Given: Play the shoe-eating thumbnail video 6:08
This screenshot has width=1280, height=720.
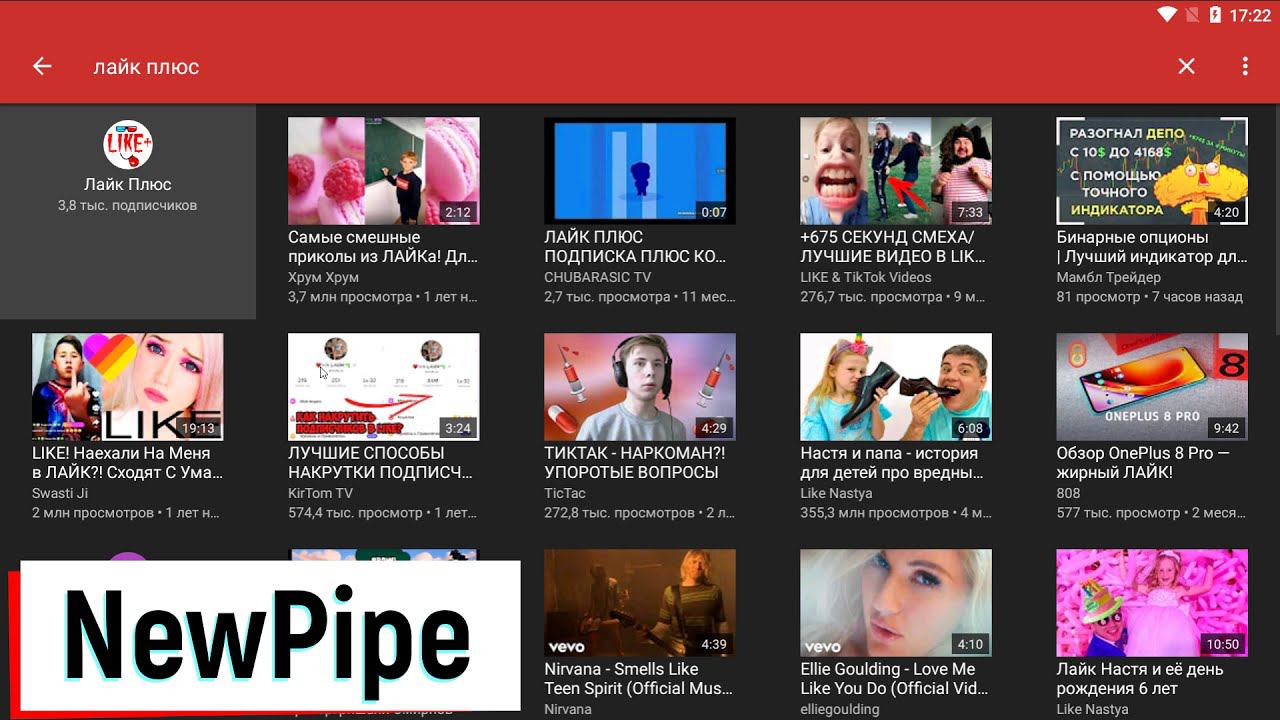Looking at the screenshot, I should pos(896,387).
